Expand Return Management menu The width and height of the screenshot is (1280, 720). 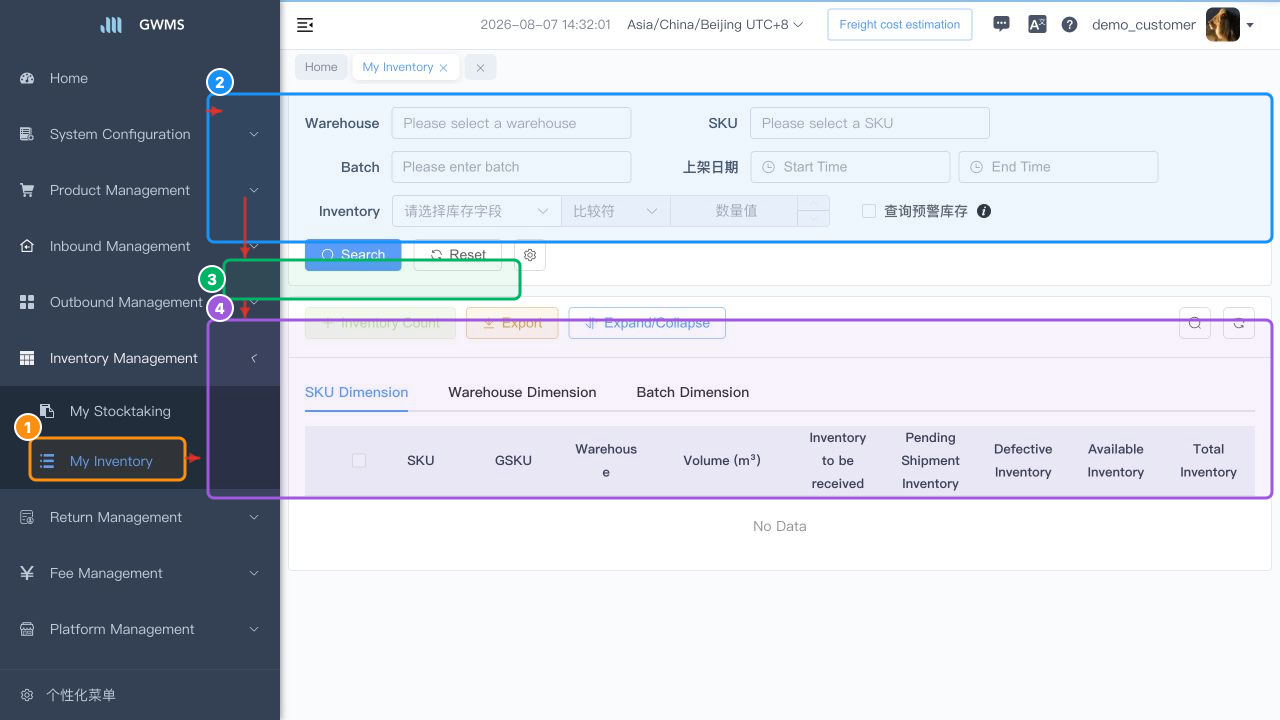pyautogui.click(x=140, y=517)
